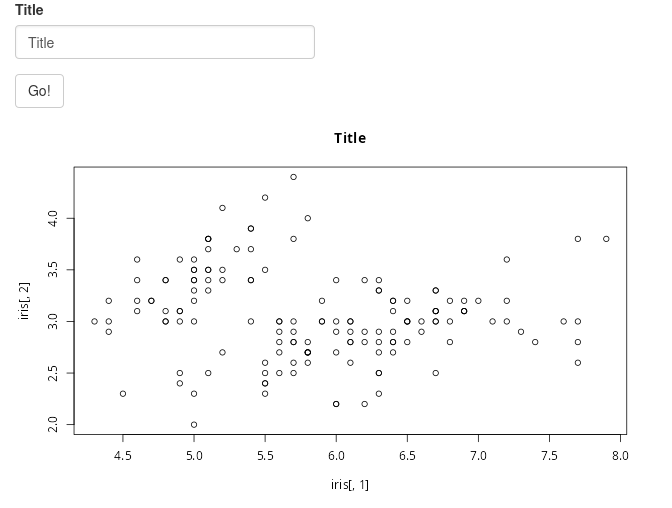This screenshot has width=672, height=508.
Task: Click the y-axis tick label 4.0
Action: [53, 218]
